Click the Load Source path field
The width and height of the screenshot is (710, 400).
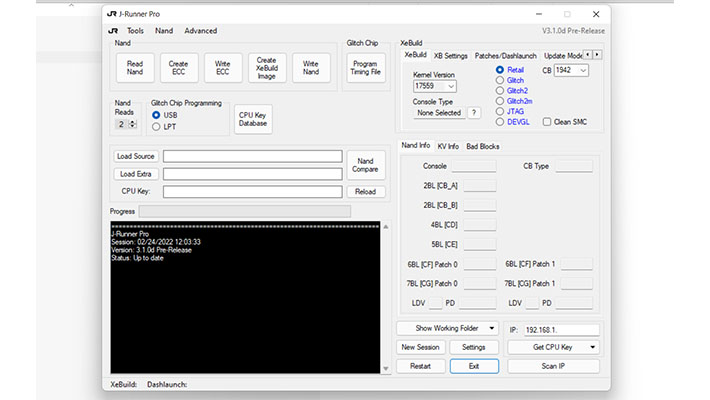click(x=253, y=156)
